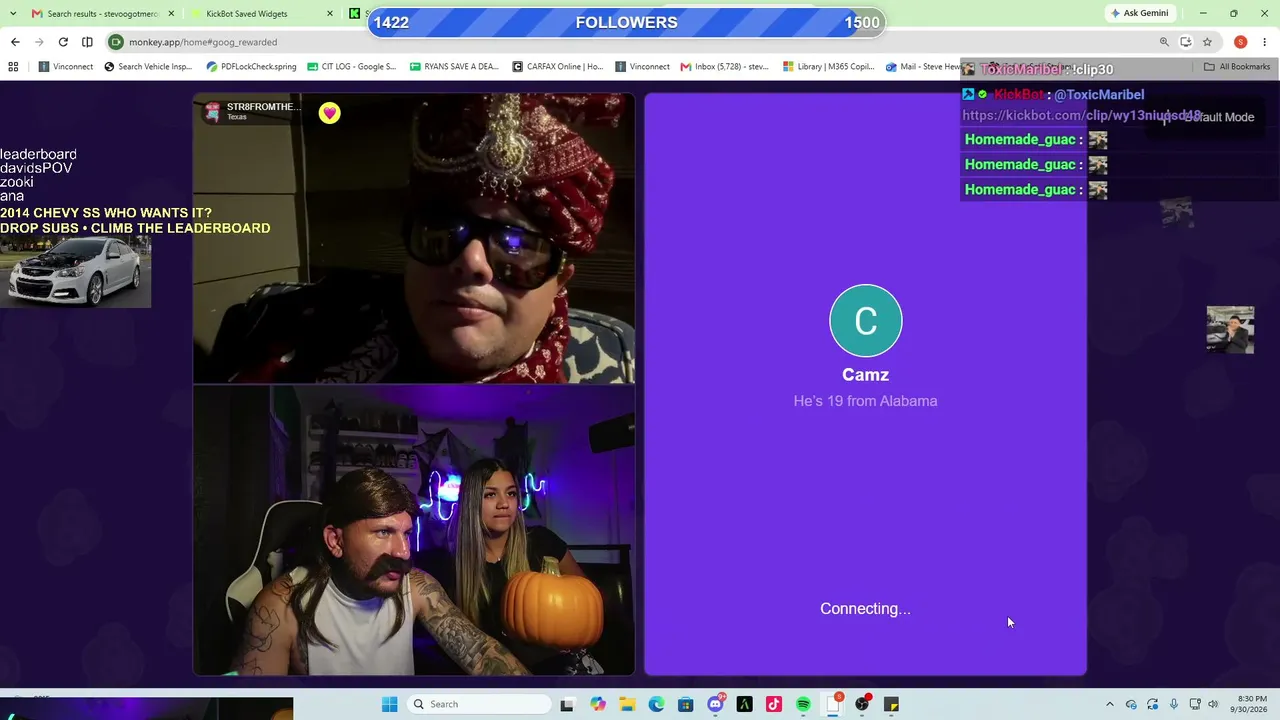Open the Search Vehicle Insp bookmark

(x=148, y=67)
